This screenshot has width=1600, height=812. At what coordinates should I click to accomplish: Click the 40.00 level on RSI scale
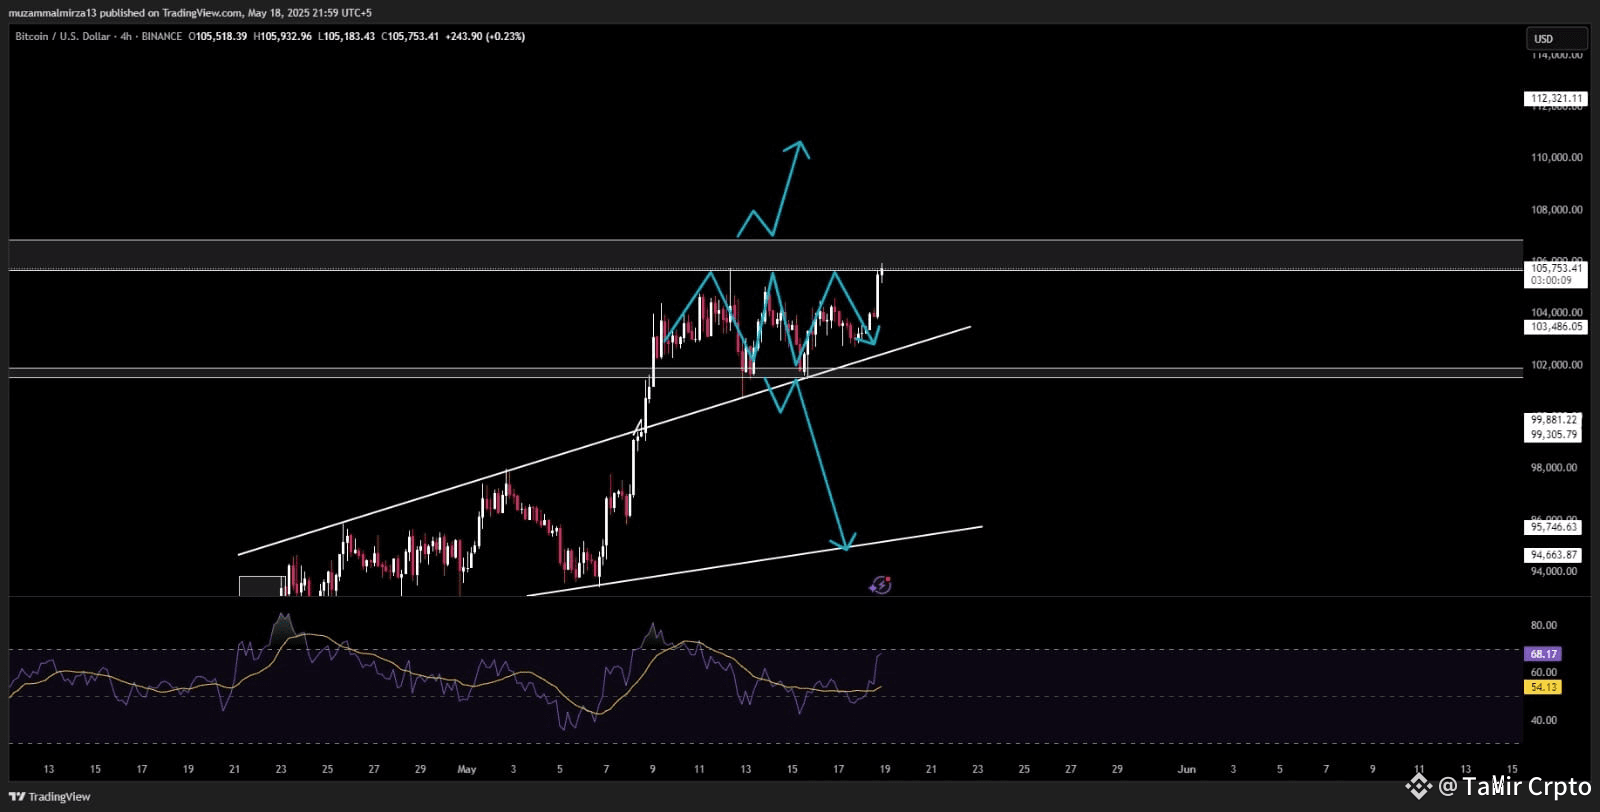[x=1544, y=720]
